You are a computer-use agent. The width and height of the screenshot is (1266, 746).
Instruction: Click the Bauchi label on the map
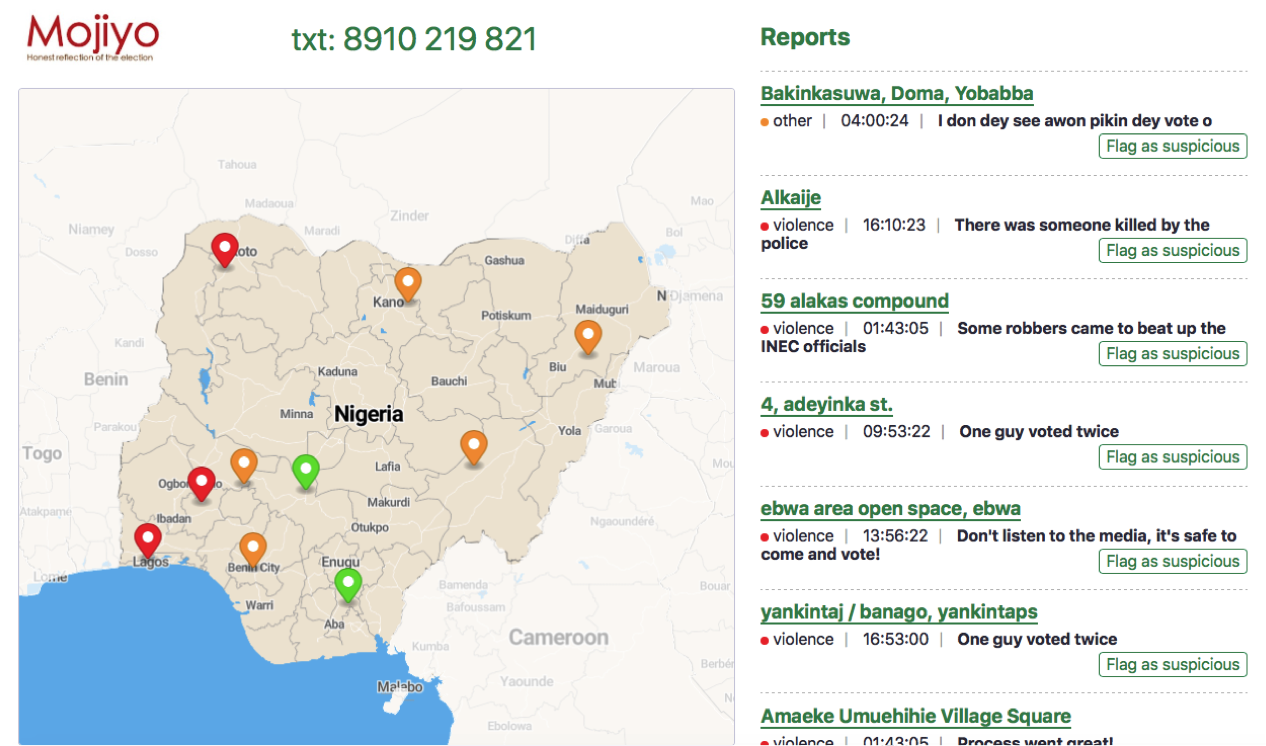pyautogui.click(x=449, y=381)
